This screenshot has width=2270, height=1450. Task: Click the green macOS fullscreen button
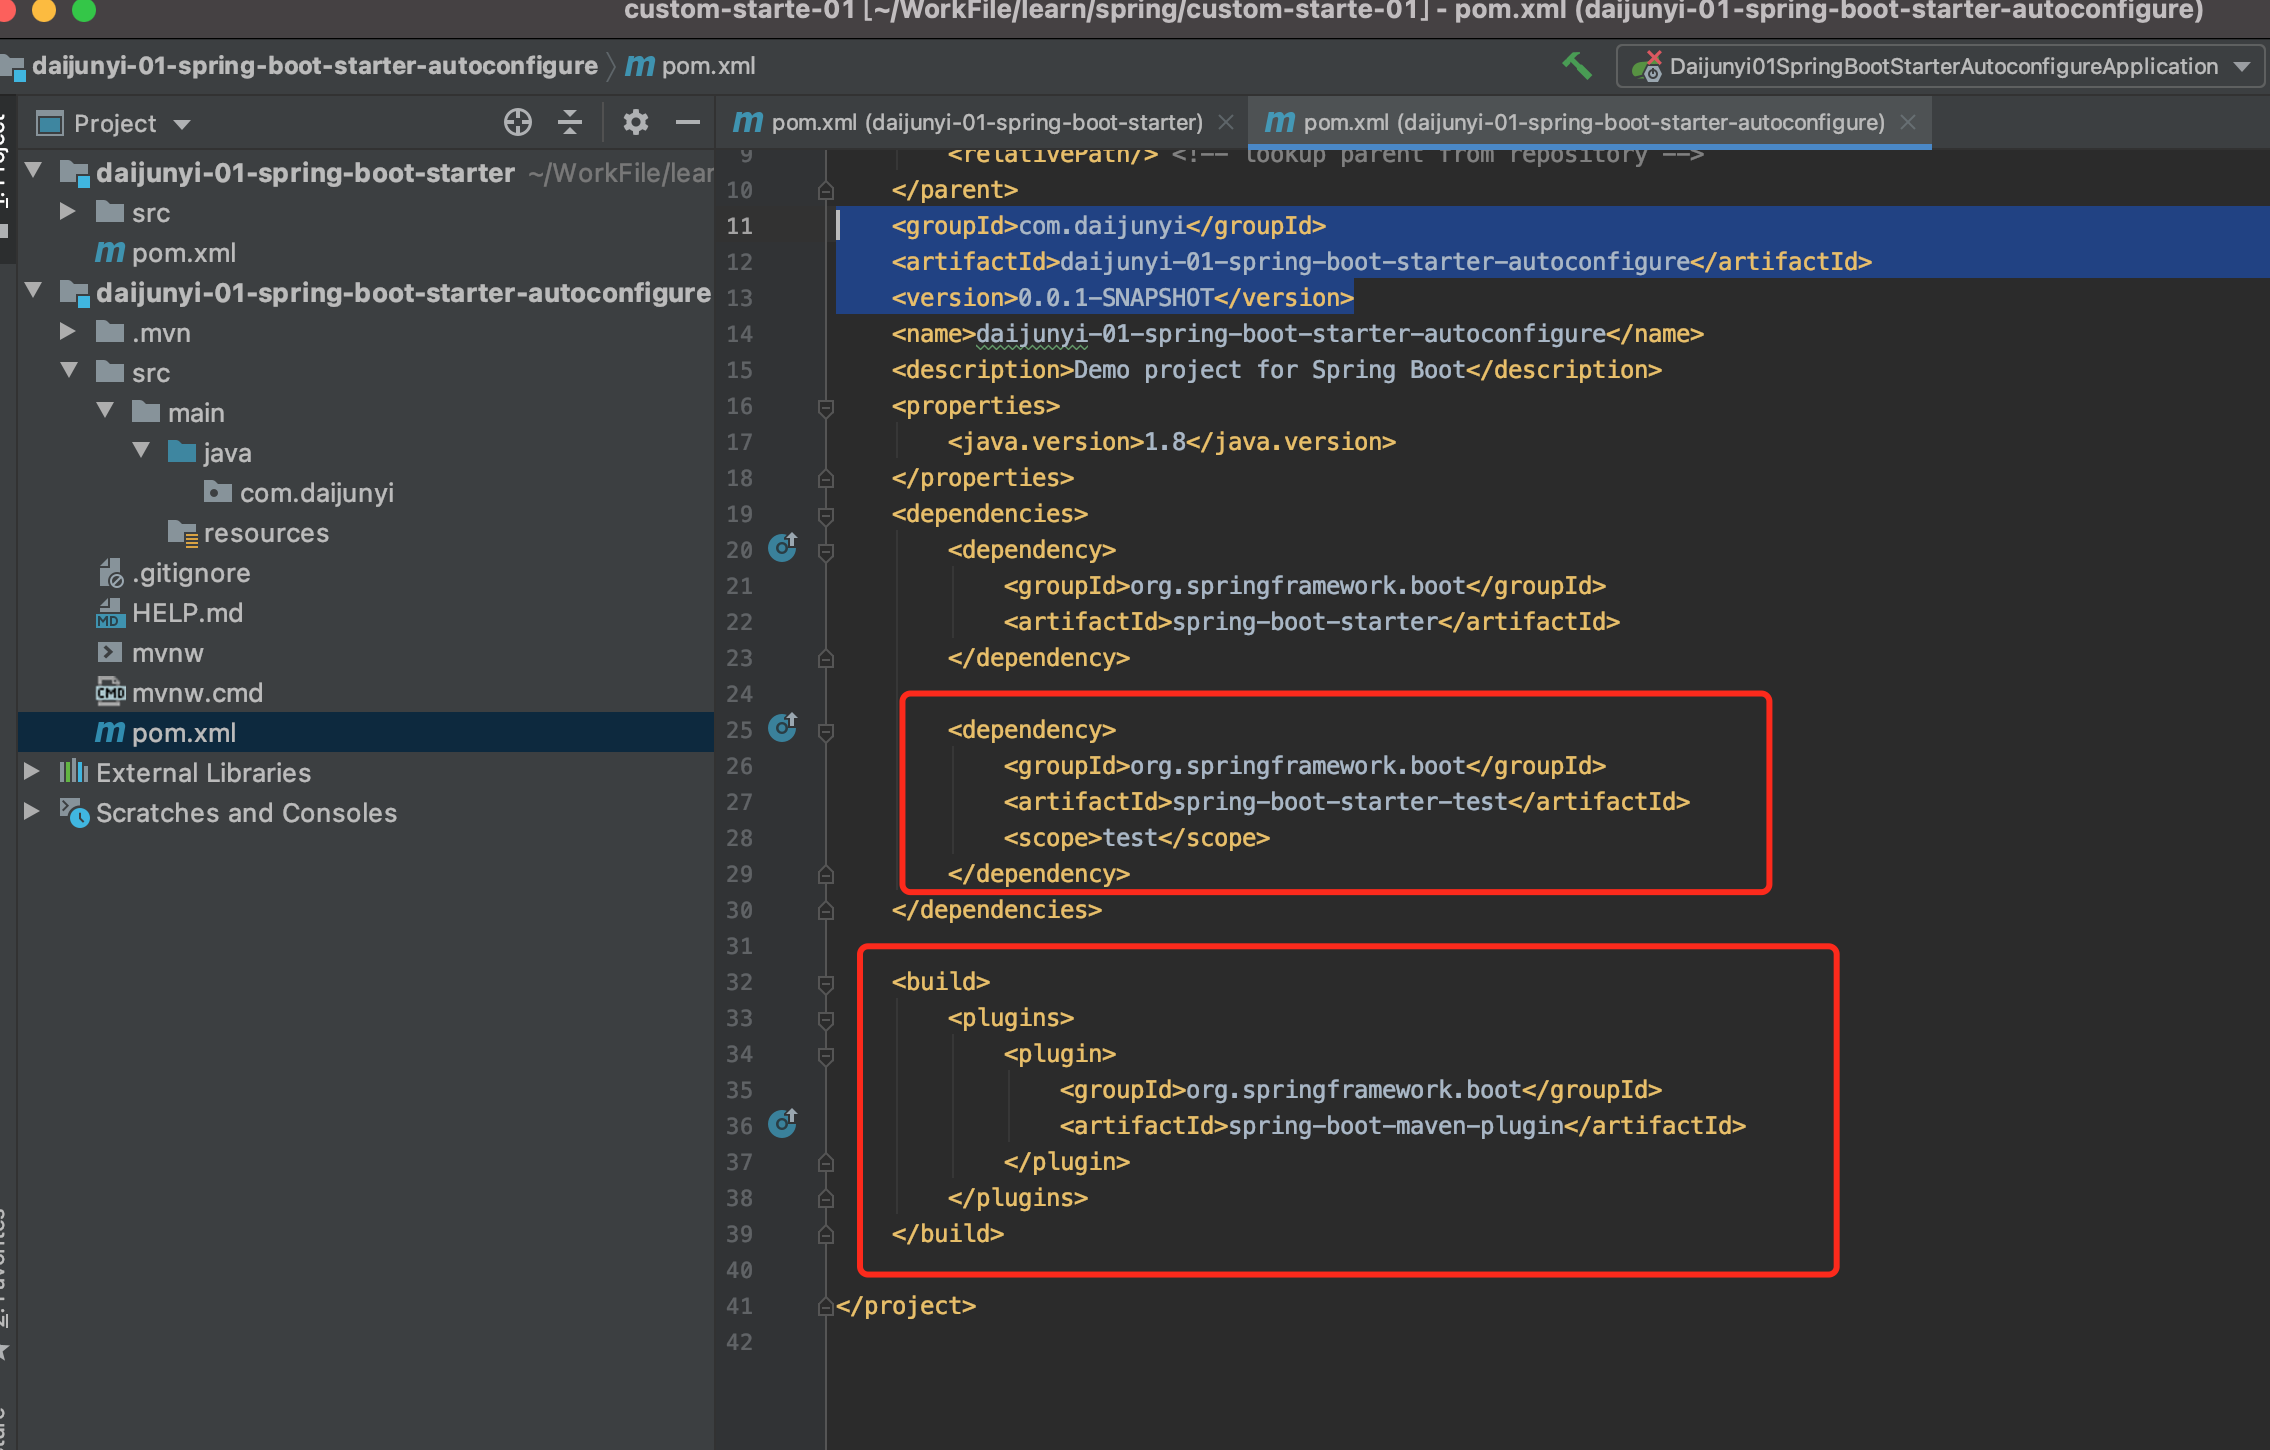[84, 10]
